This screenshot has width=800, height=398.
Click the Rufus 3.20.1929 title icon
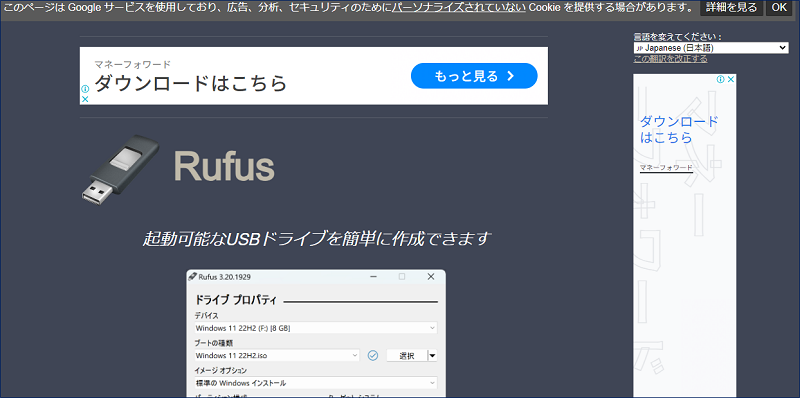click(x=192, y=276)
